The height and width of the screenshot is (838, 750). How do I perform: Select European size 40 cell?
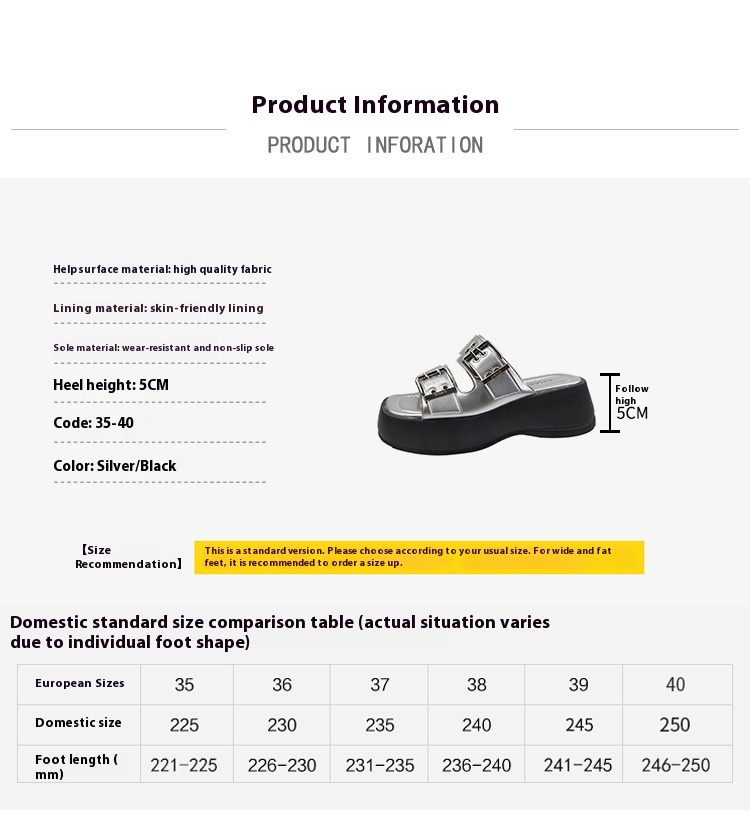[x=677, y=685]
